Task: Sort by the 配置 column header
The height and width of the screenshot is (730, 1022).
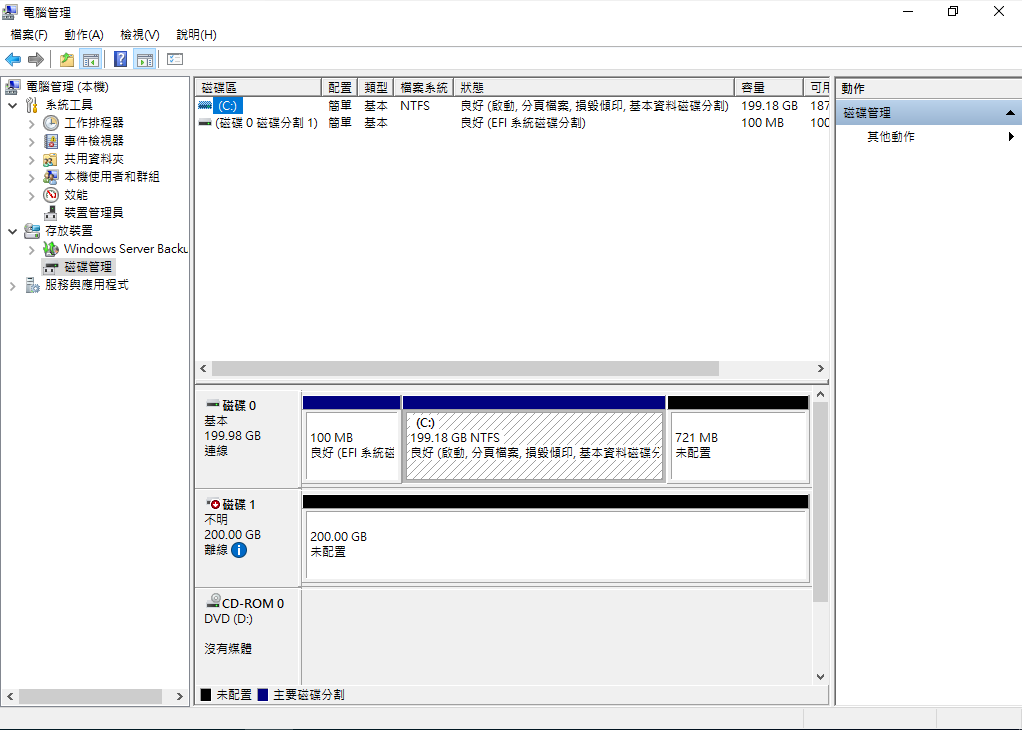Action: coord(340,87)
